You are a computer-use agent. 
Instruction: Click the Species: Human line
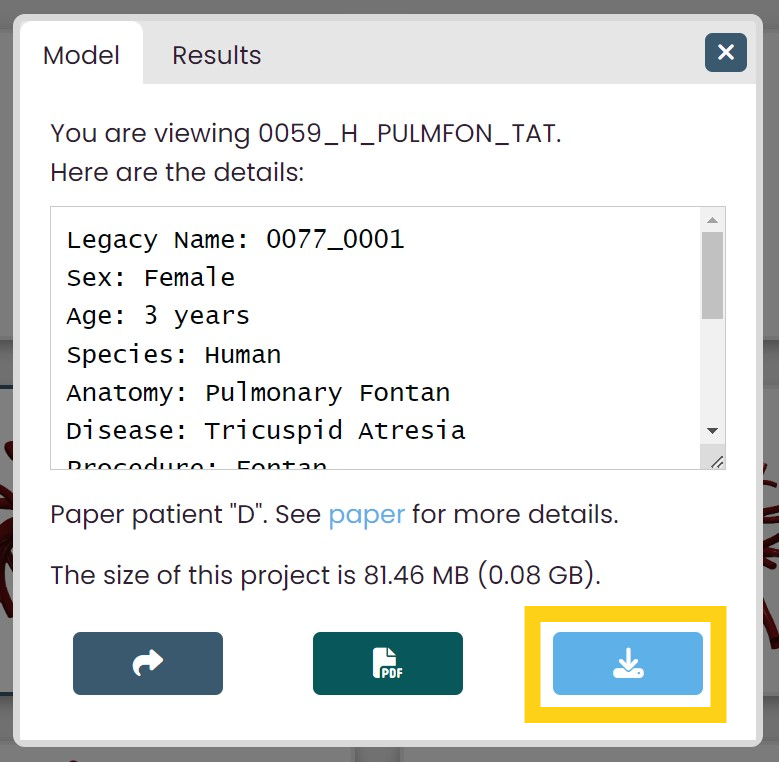click(x=174, y=355)
